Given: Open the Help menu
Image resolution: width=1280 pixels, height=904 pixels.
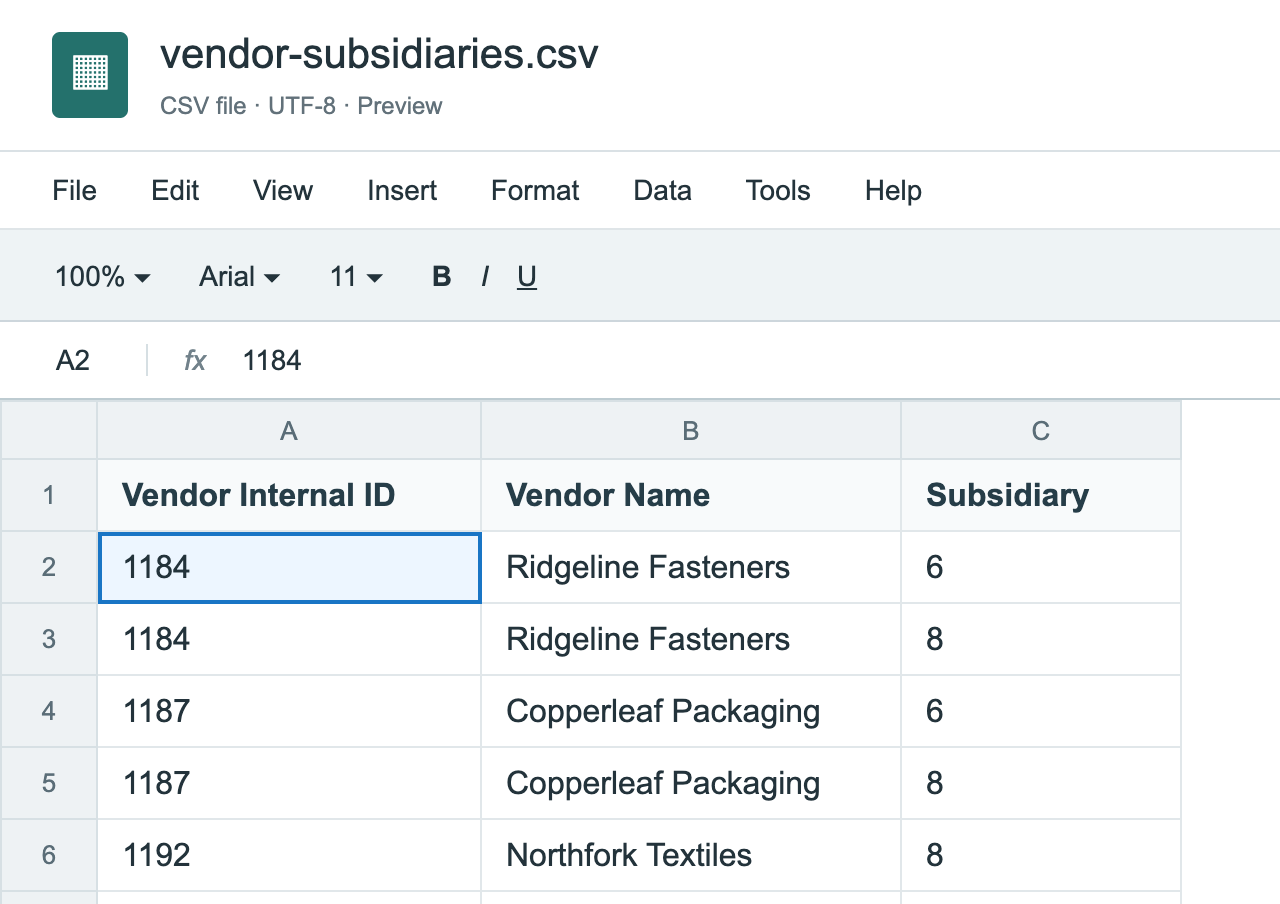Looking at the screenshot, I should (x=893, y=190).
